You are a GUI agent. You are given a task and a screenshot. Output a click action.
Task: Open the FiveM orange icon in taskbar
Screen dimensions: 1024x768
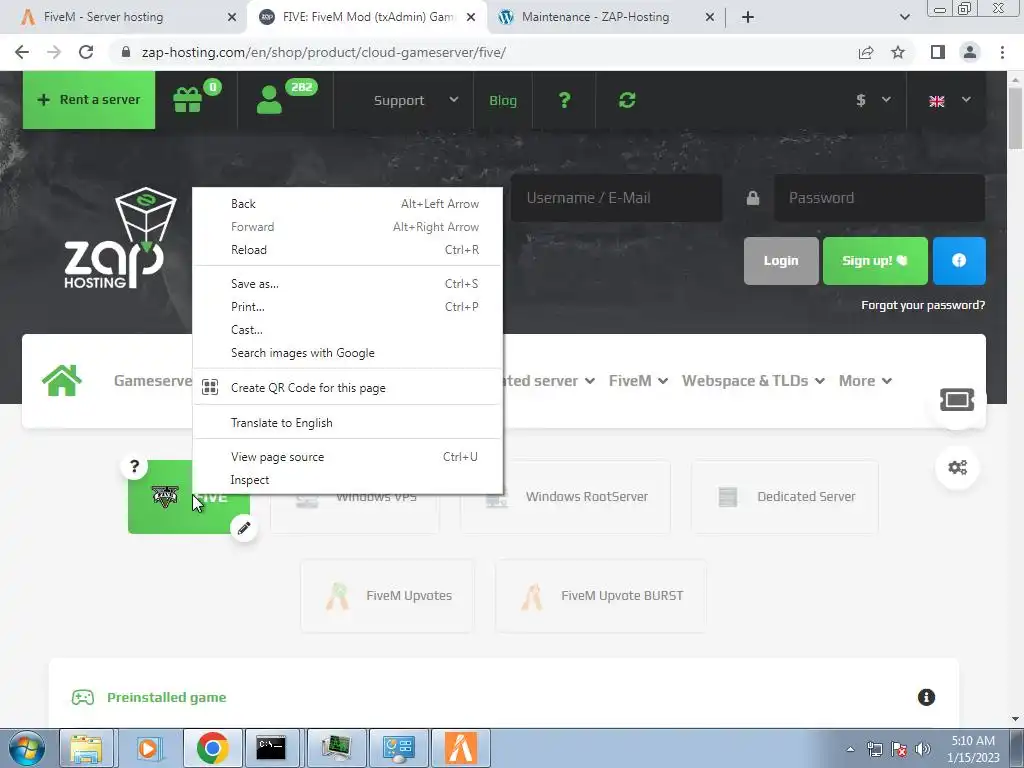pos(460,748)
